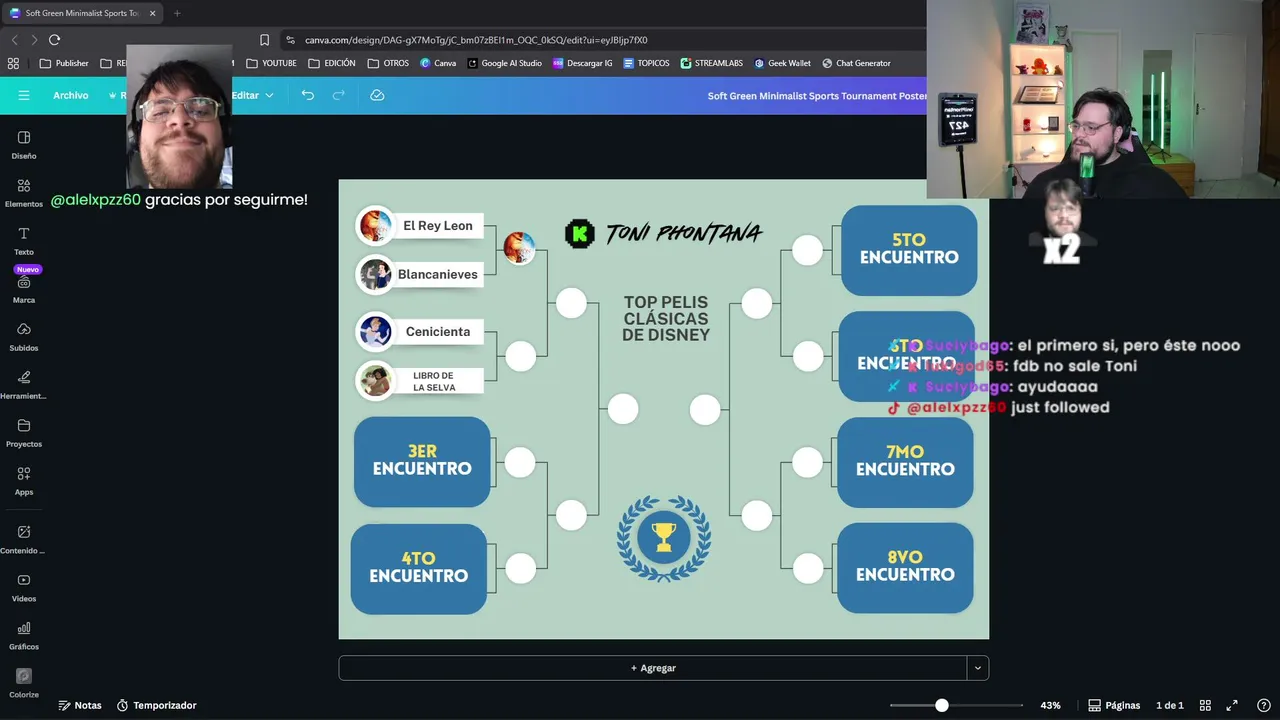Open the TOPICOS bookmark
Image resolution: width=1280 pixels, height=720 pixels.
pyautogui.click(x=646, y=63)
